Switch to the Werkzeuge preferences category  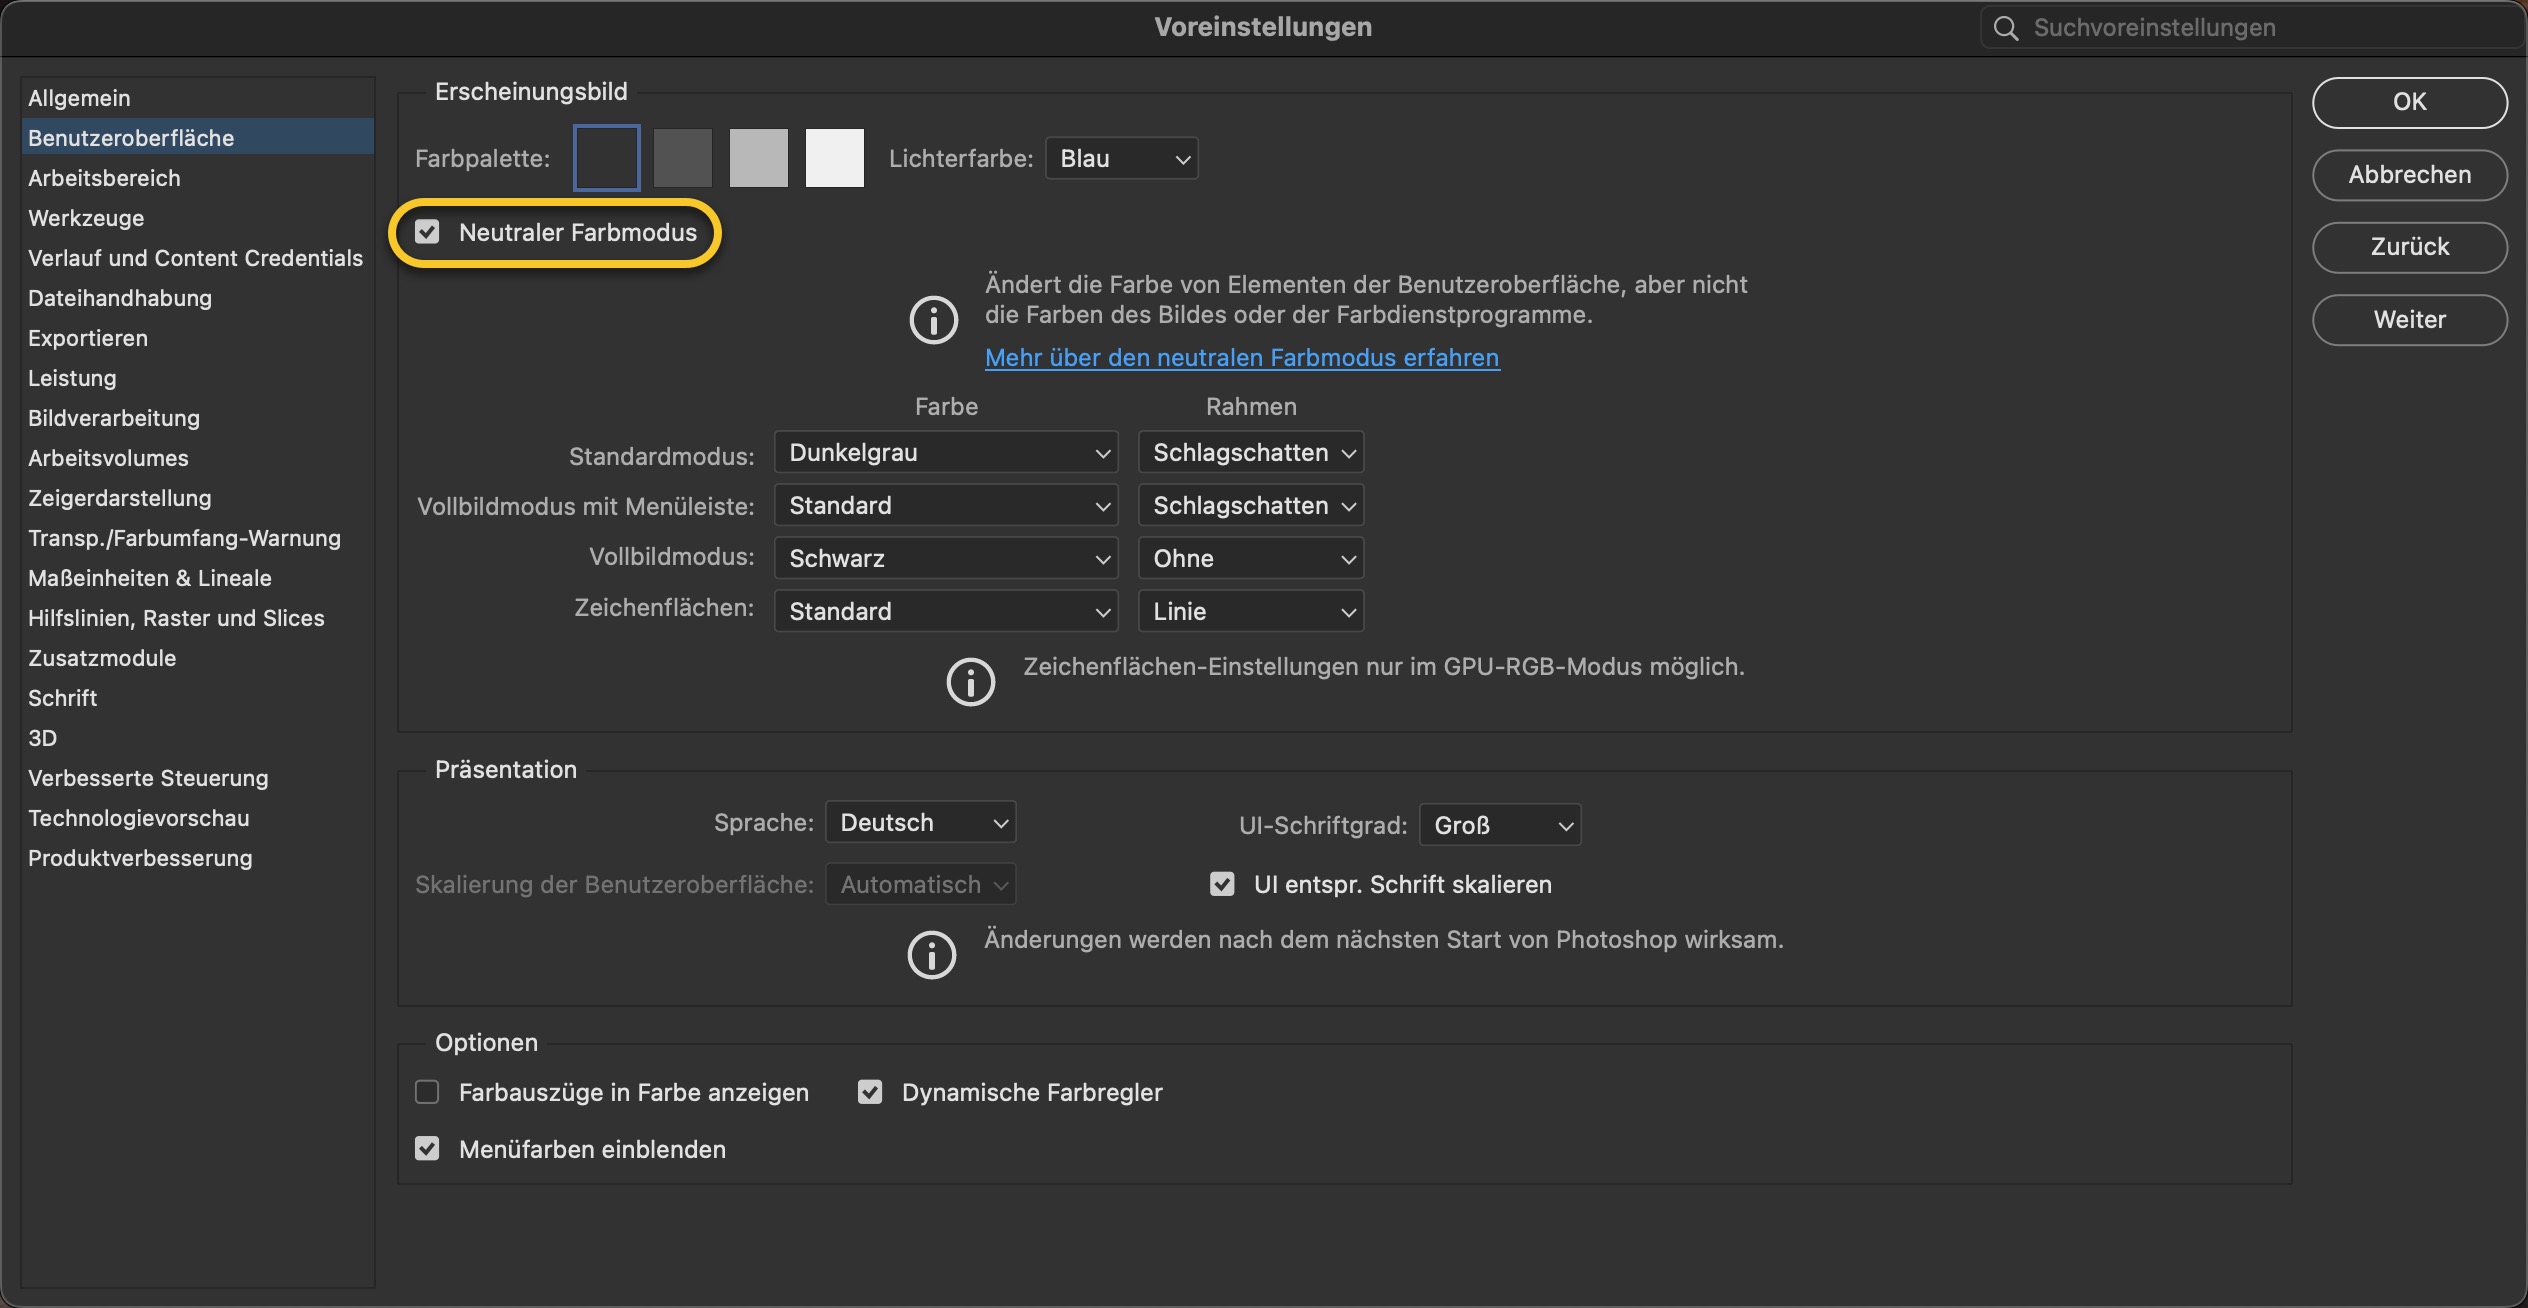(x=86, y=218)
